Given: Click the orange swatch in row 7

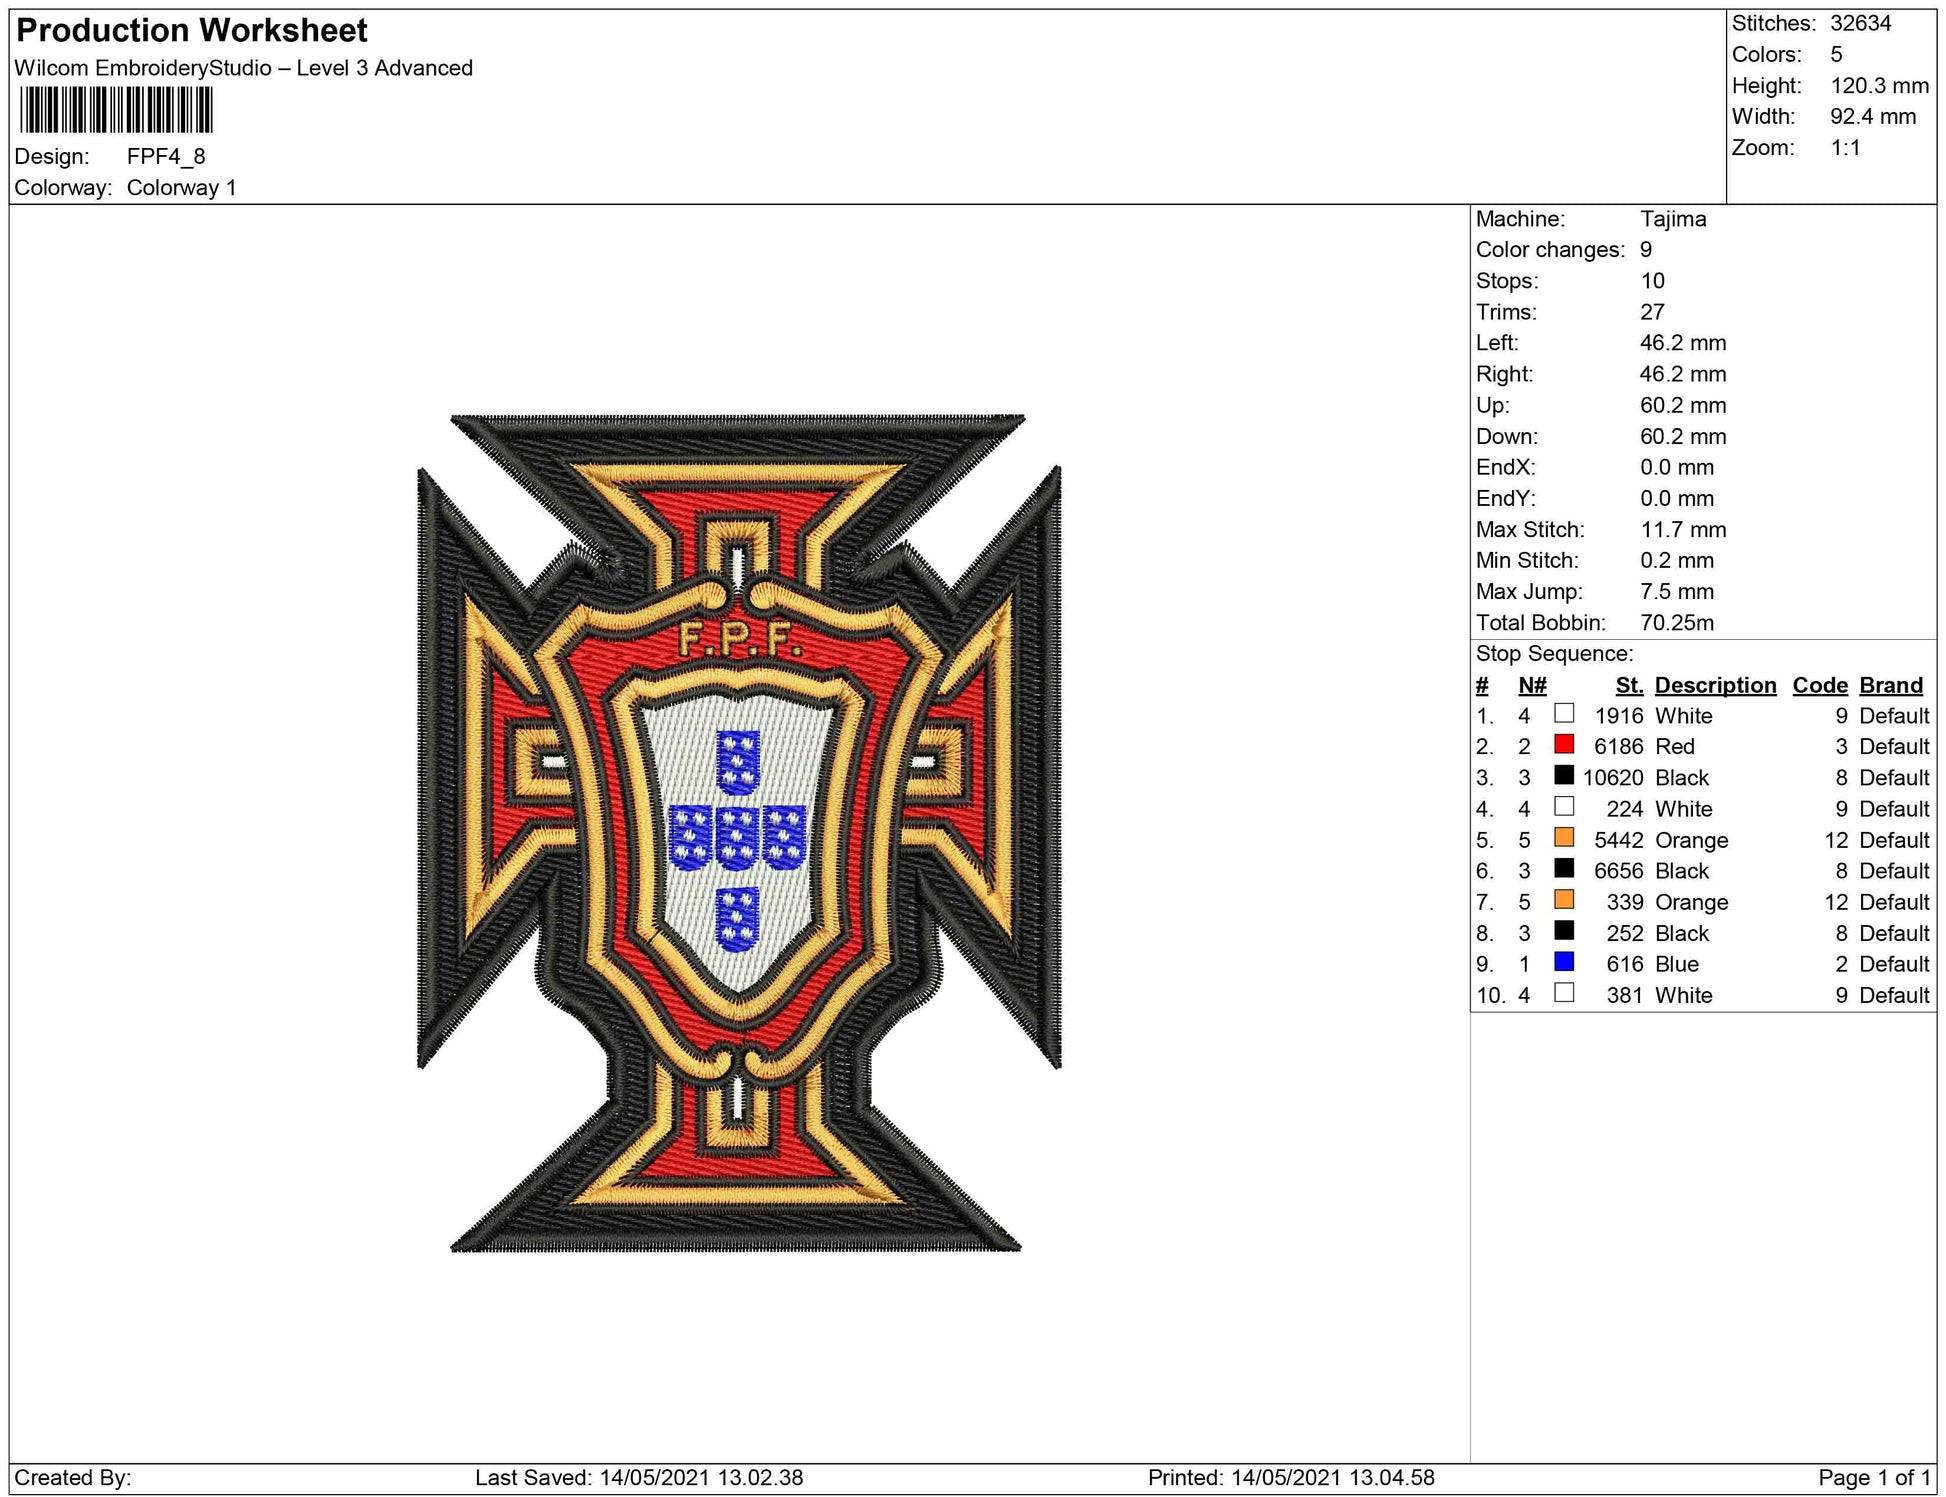Looking at the screenshot, I should [x=1564, y=899].
